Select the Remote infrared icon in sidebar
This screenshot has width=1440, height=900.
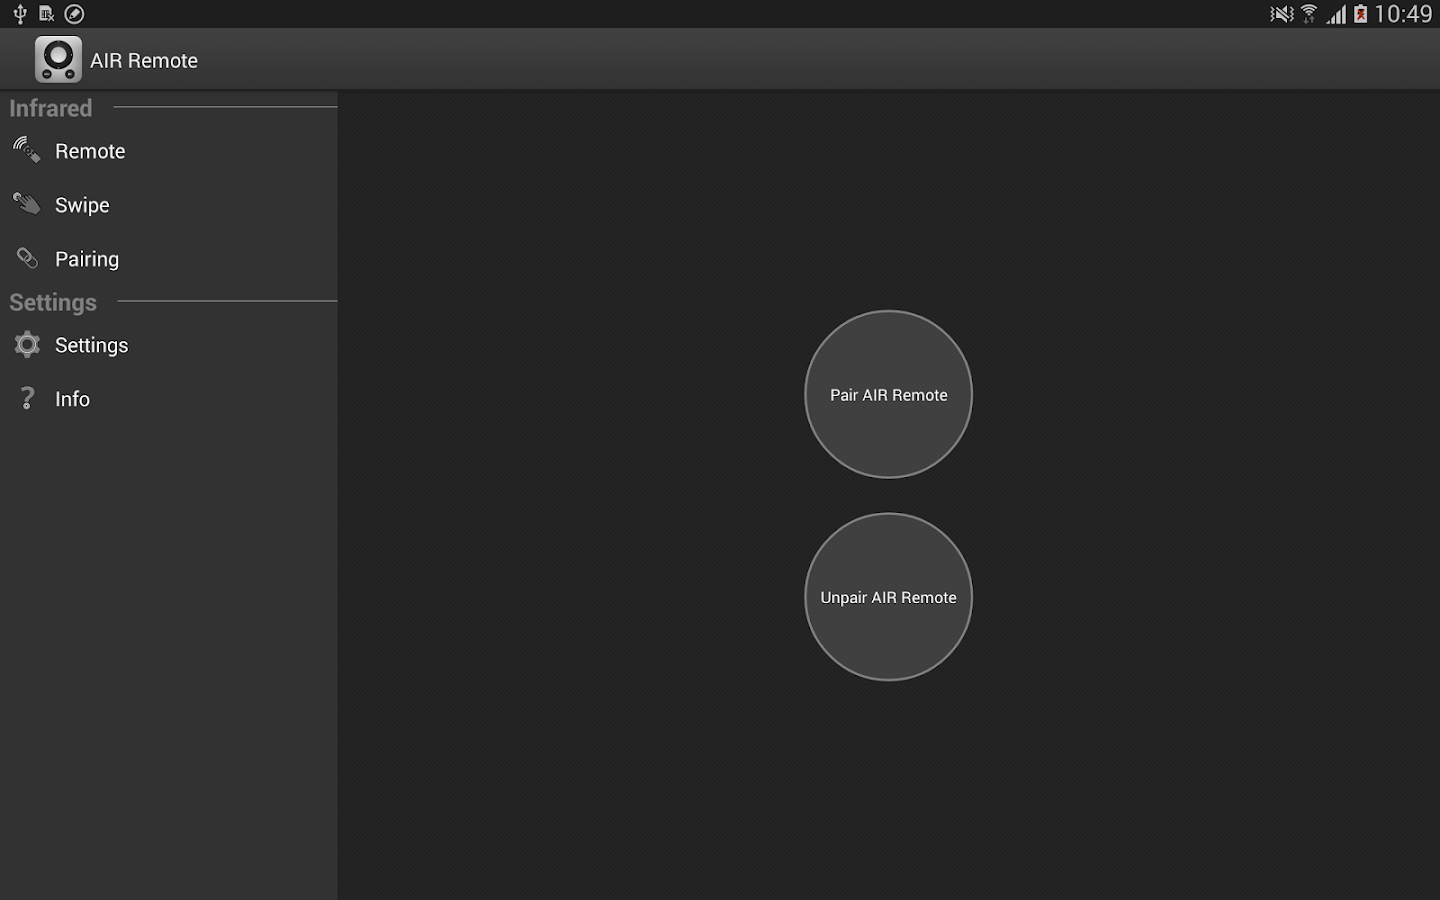click(26, 150)
